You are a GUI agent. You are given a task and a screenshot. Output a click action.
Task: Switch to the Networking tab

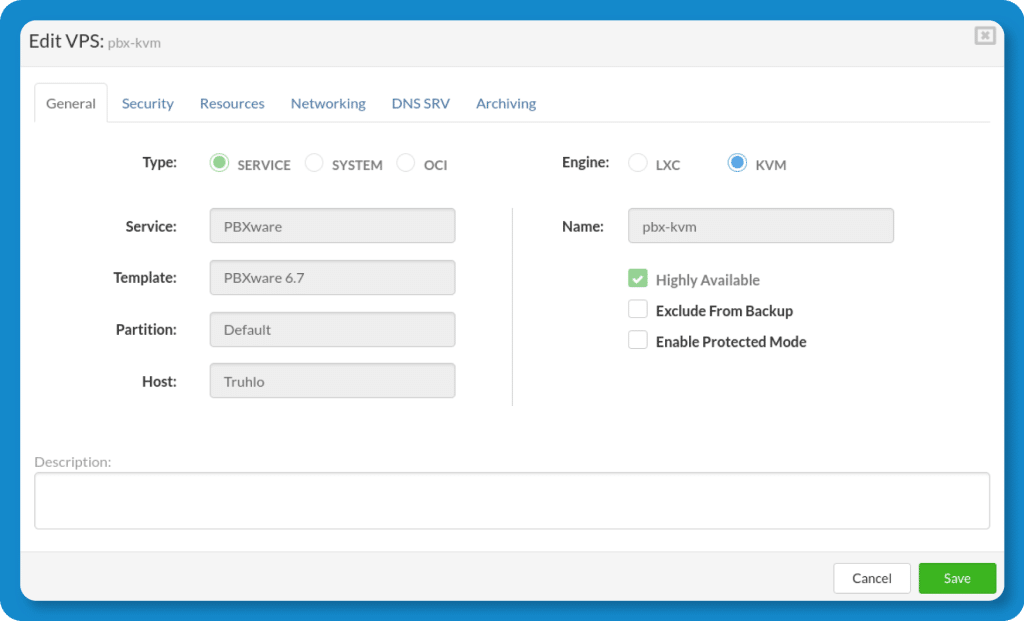tap(327, 103)
